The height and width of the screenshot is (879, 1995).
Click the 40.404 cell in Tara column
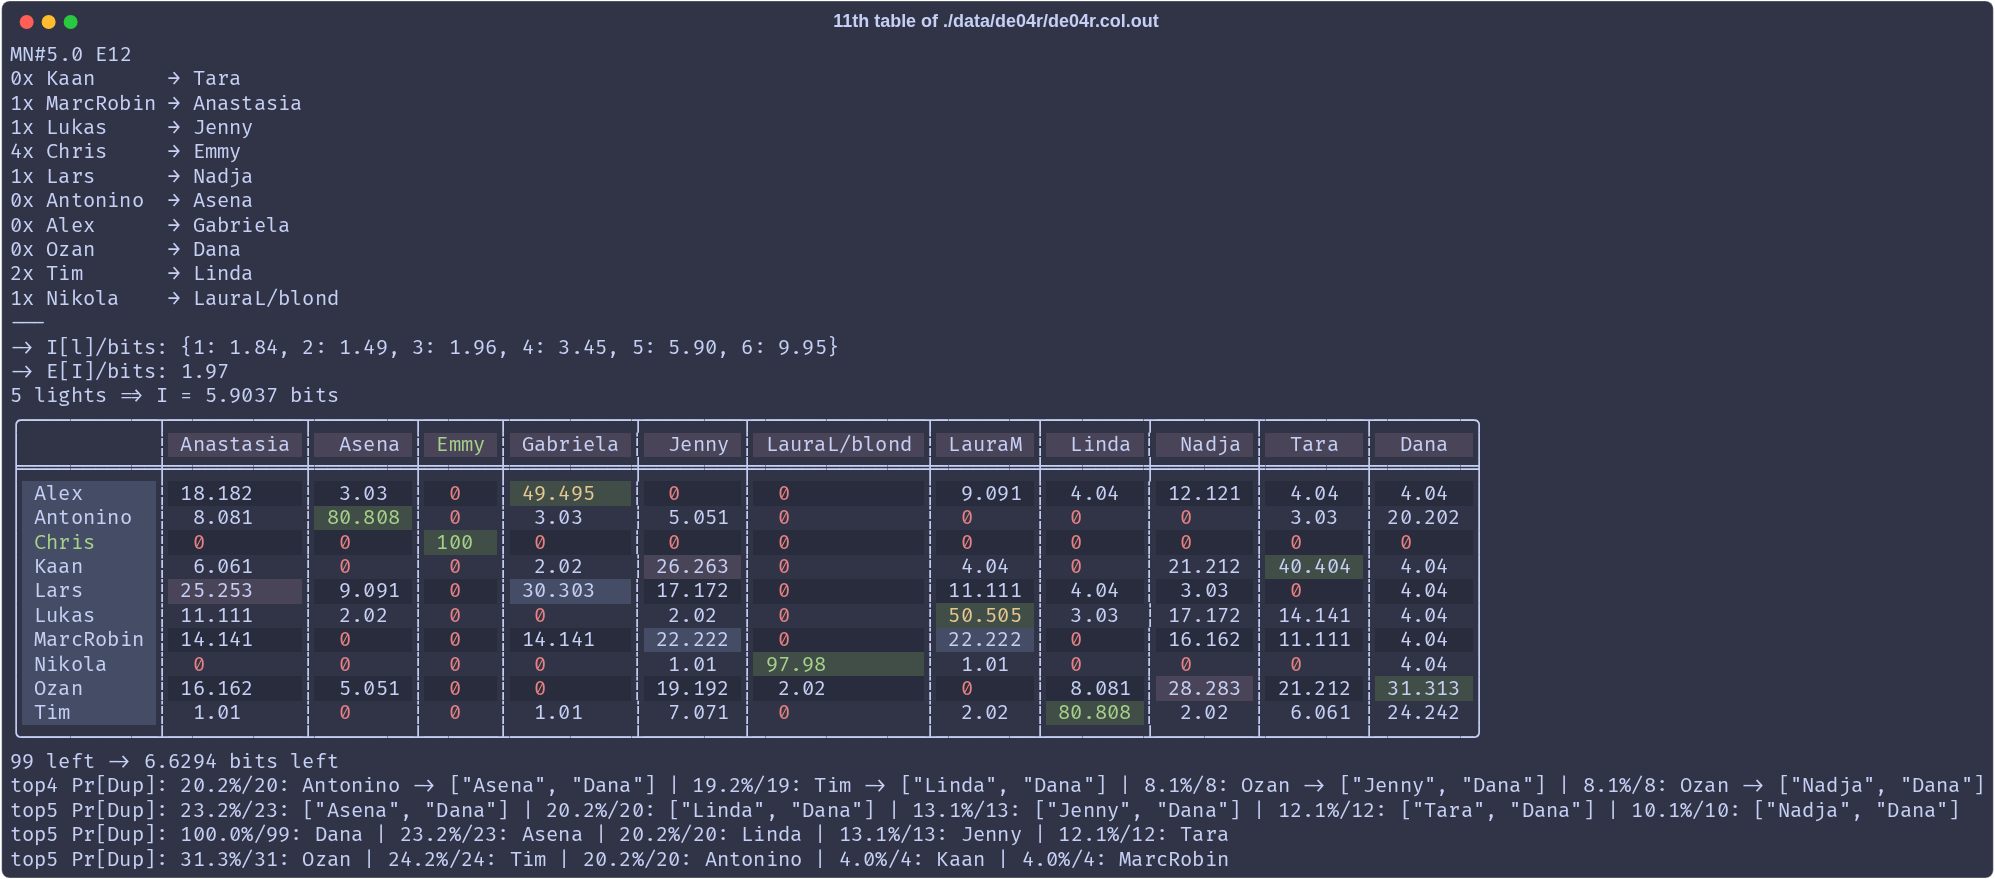[1314, 566]
